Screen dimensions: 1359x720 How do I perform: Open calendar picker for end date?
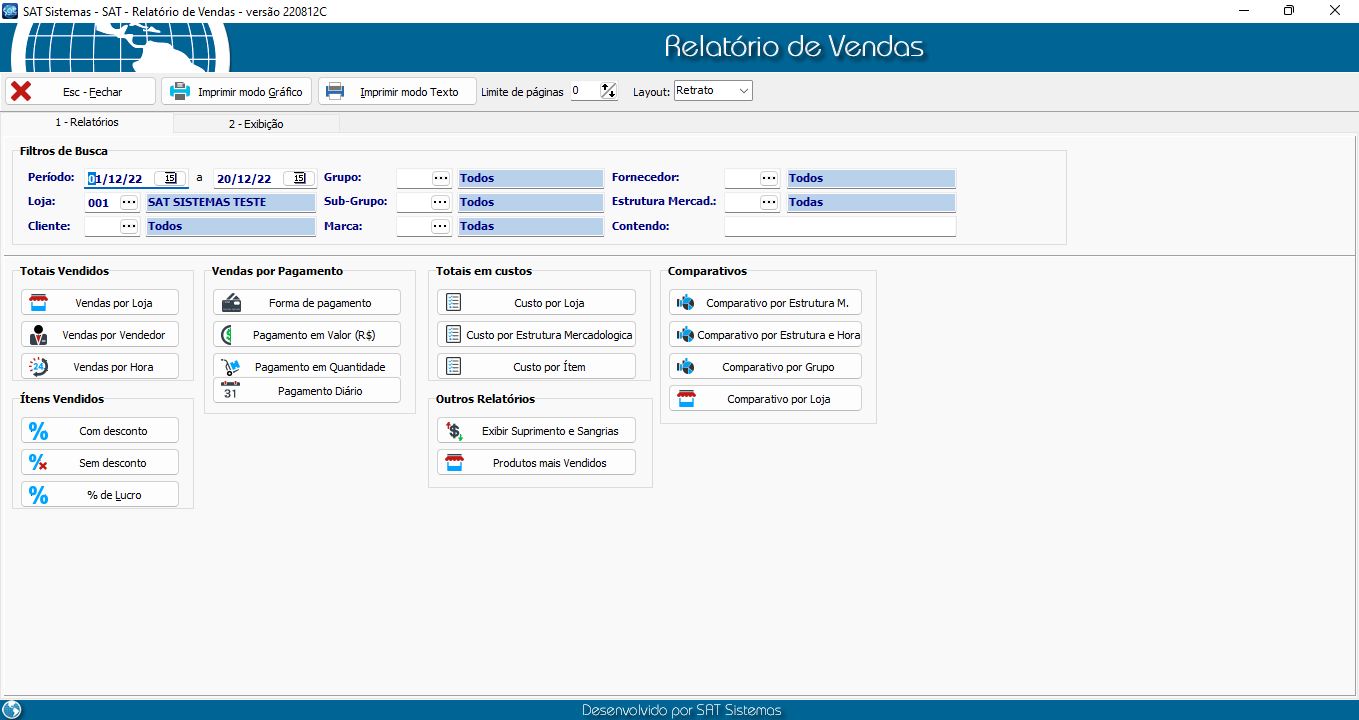299,178
